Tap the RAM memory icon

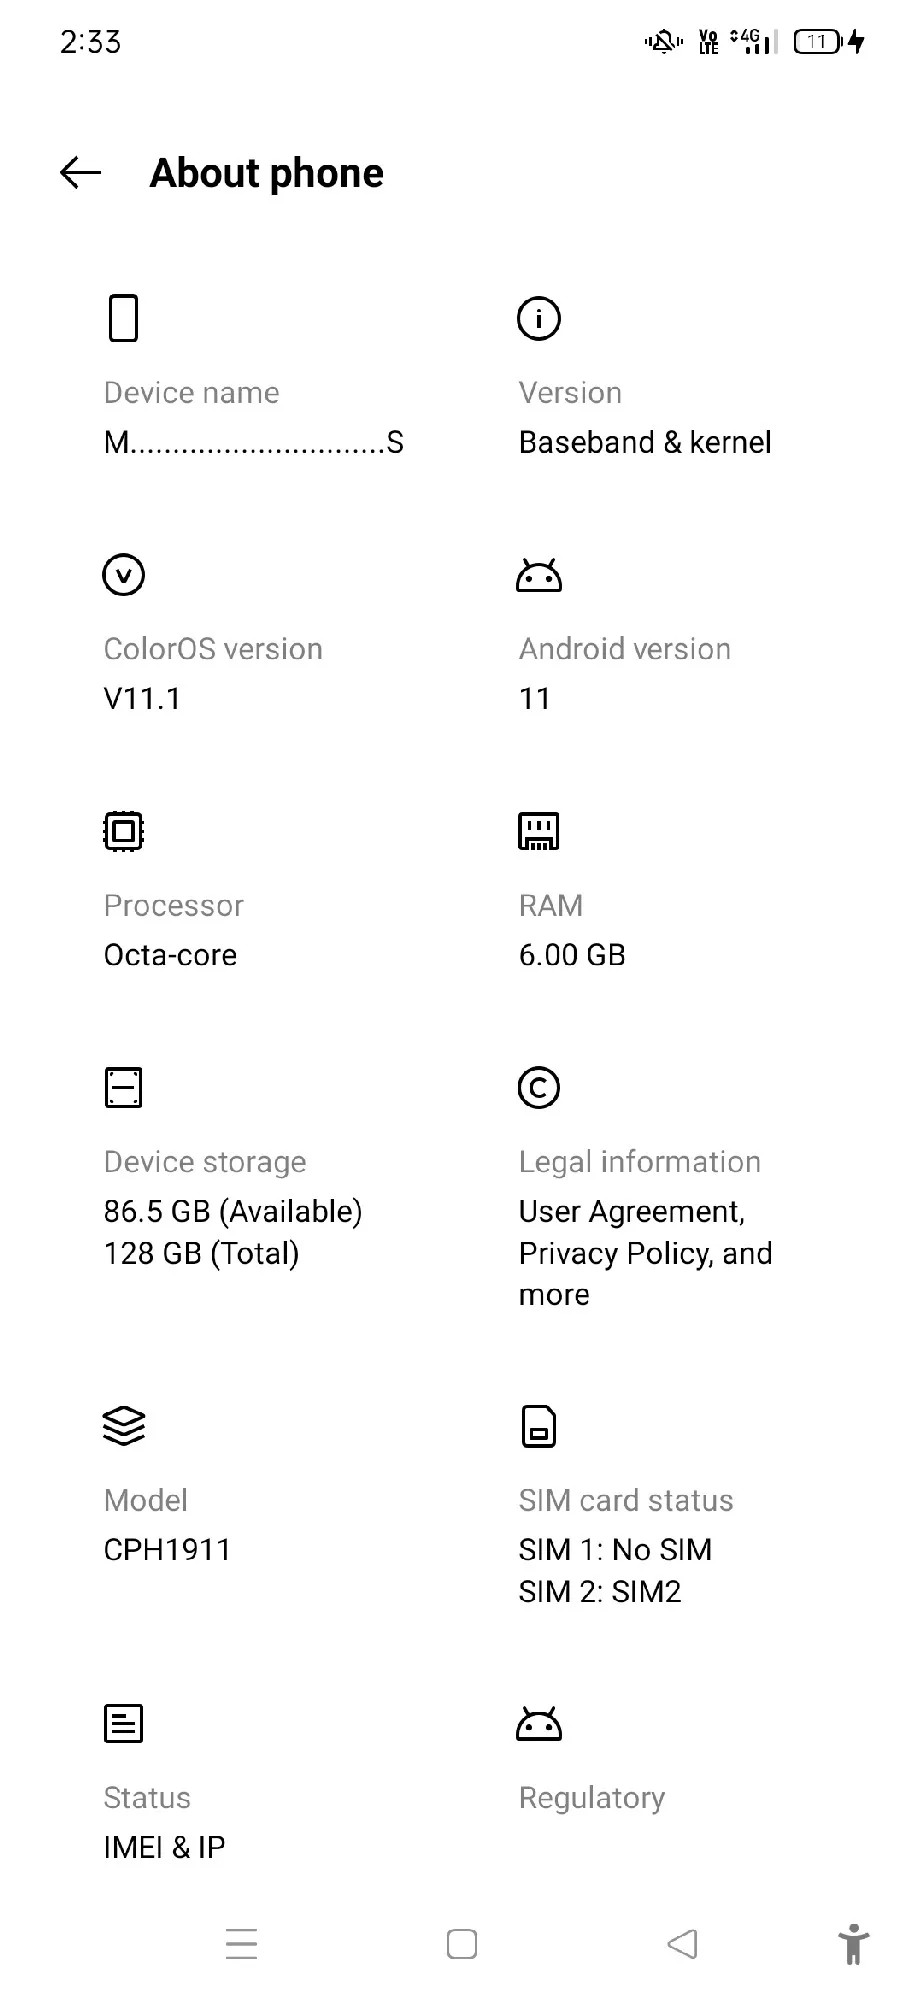pyautogui.click(x=538, y=830)
